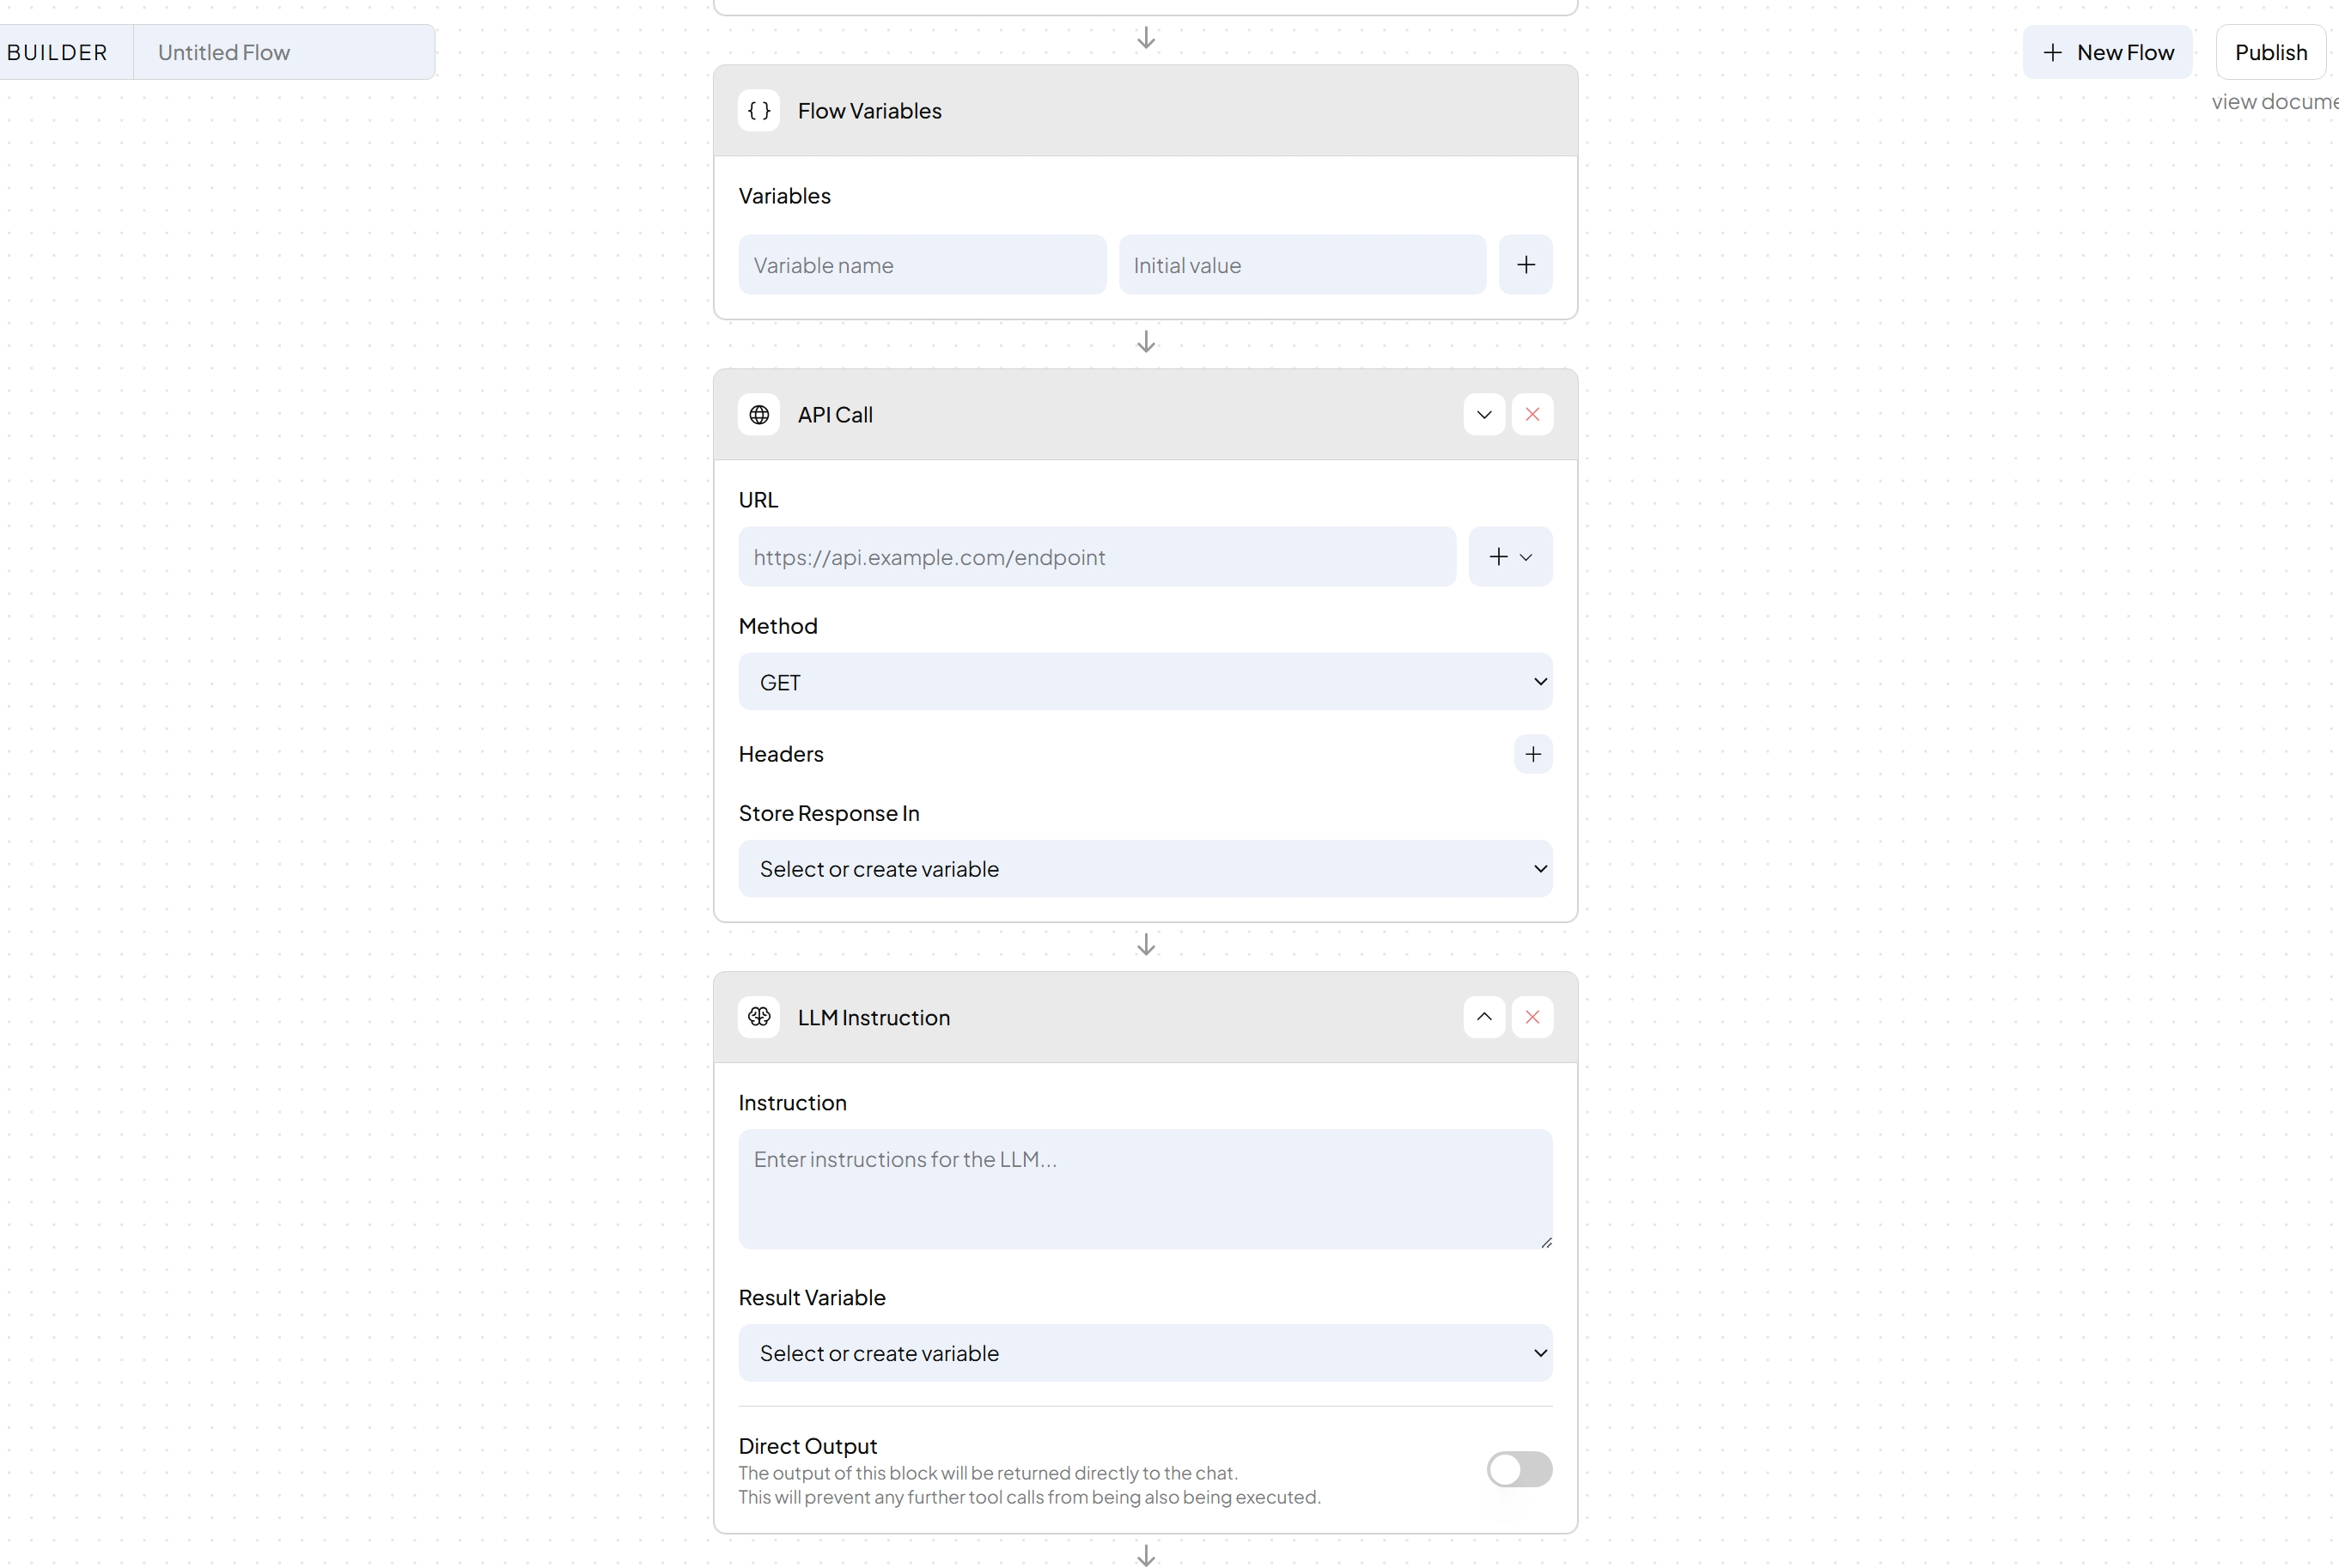Image resolution: width=2339 pixels, height=1568 pixels.
Task: Click the Untitled Flow name field
Action: click(284, 52)
